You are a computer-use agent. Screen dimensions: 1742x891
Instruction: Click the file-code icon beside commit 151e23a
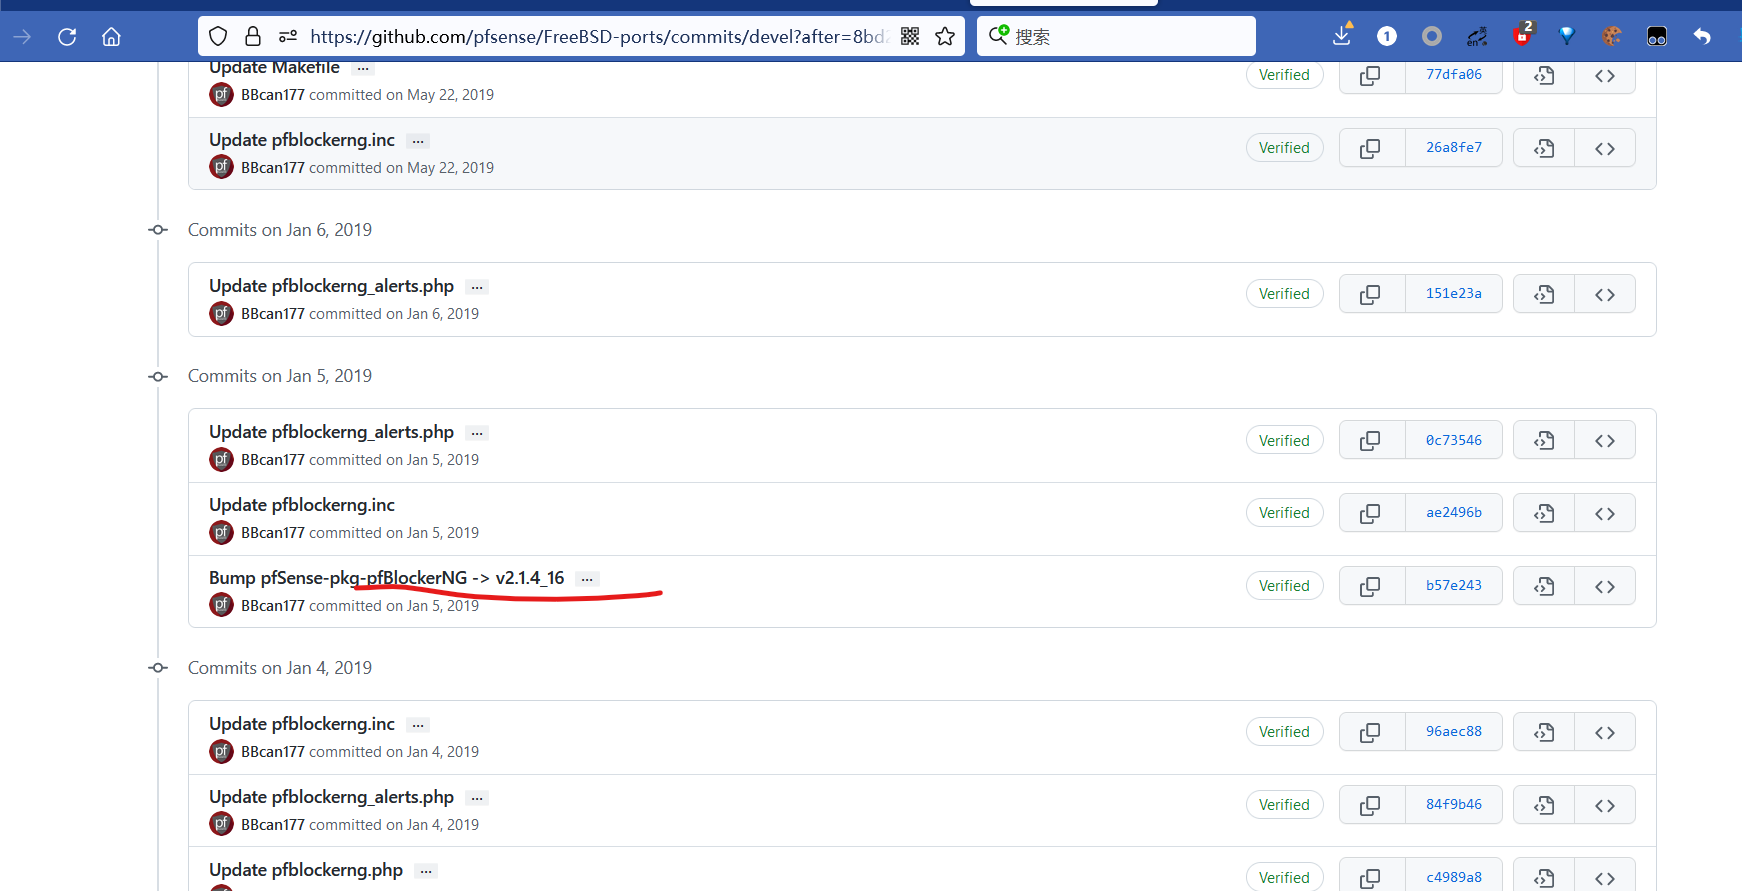1544,294
